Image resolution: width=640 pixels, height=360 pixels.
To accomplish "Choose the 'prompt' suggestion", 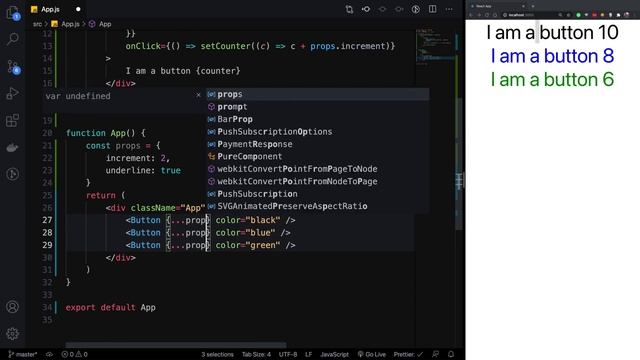I will click(318, 107).
